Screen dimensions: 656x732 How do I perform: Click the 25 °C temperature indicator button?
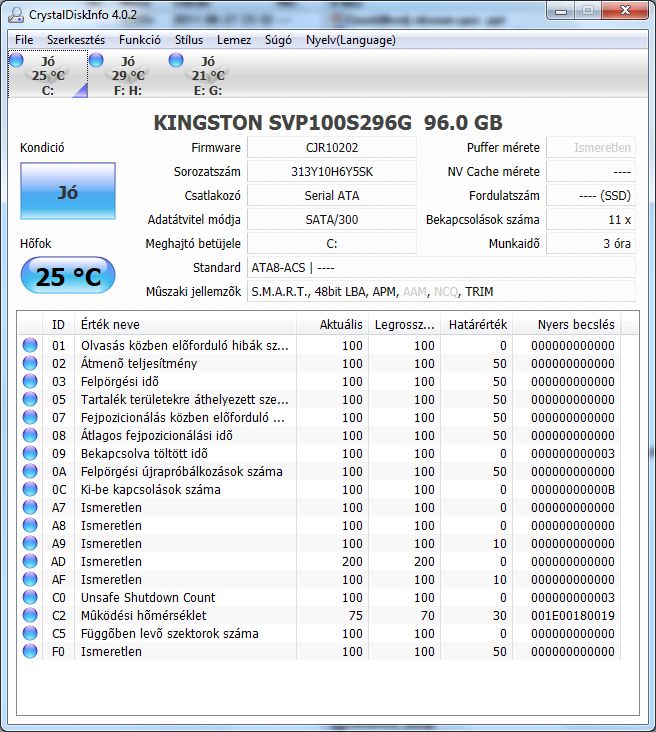(x=68, y=276)
